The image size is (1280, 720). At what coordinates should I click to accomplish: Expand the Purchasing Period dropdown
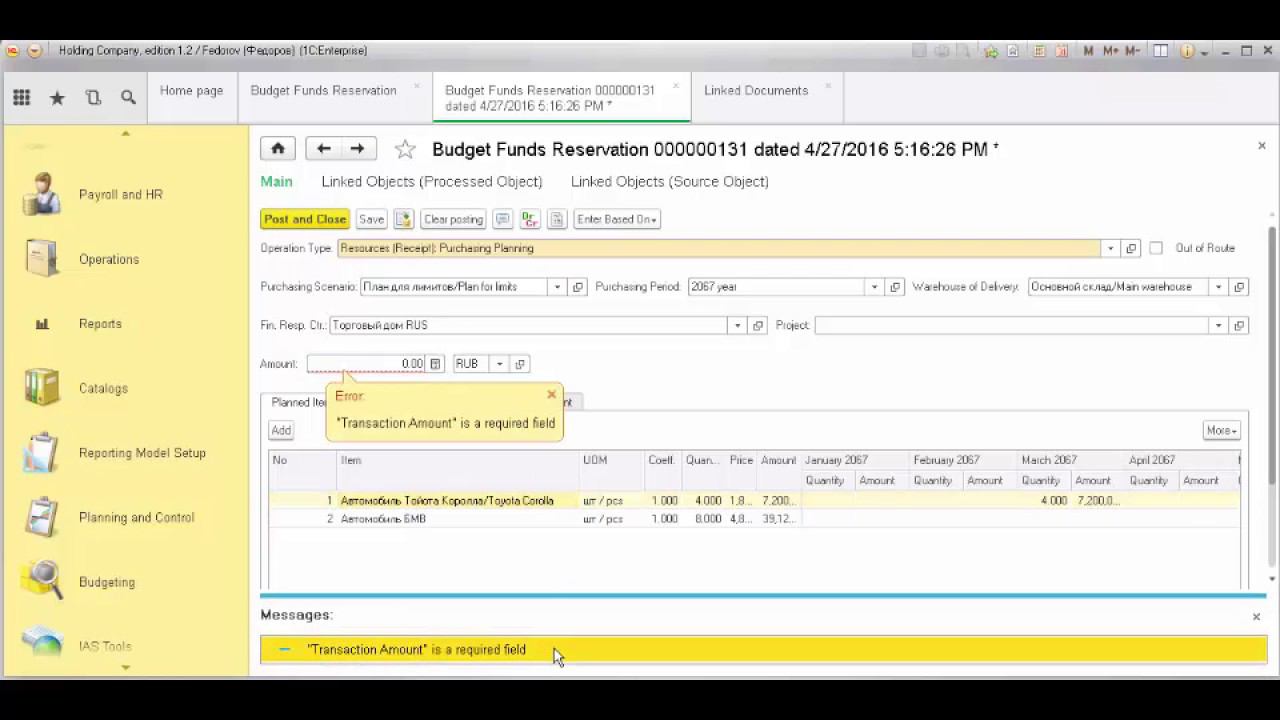tap(874, 287)
